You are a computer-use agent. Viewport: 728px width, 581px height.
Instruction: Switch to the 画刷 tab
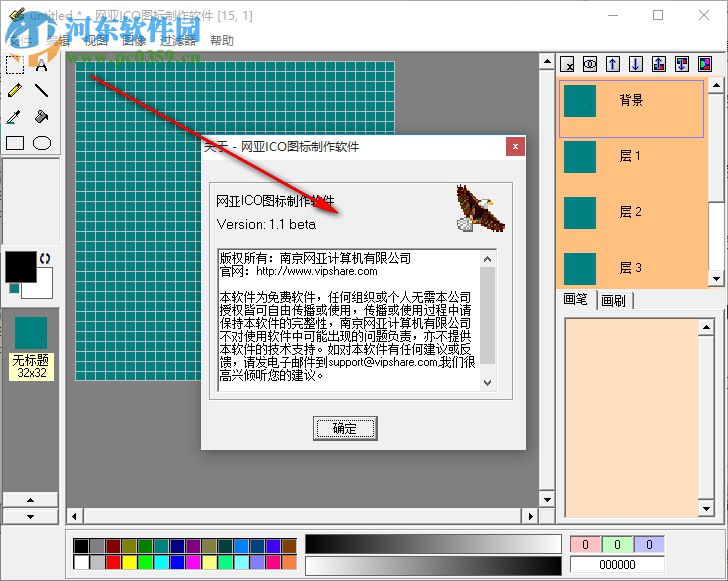pyautogui.click(x=613, y=300)
